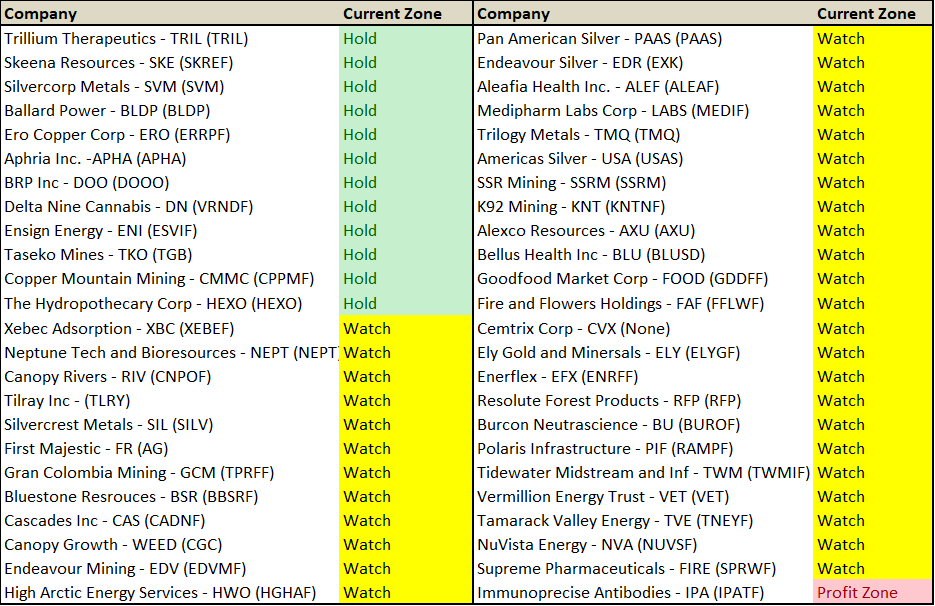Click Ballard Power - BLDP (BLDP) cell

tap(170, 110)
